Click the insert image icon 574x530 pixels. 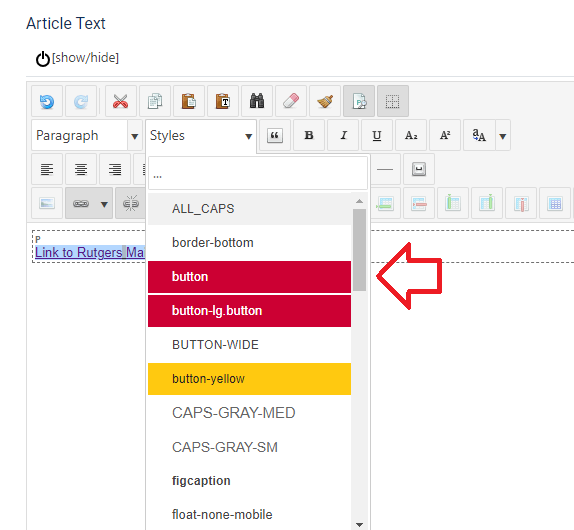47,203
